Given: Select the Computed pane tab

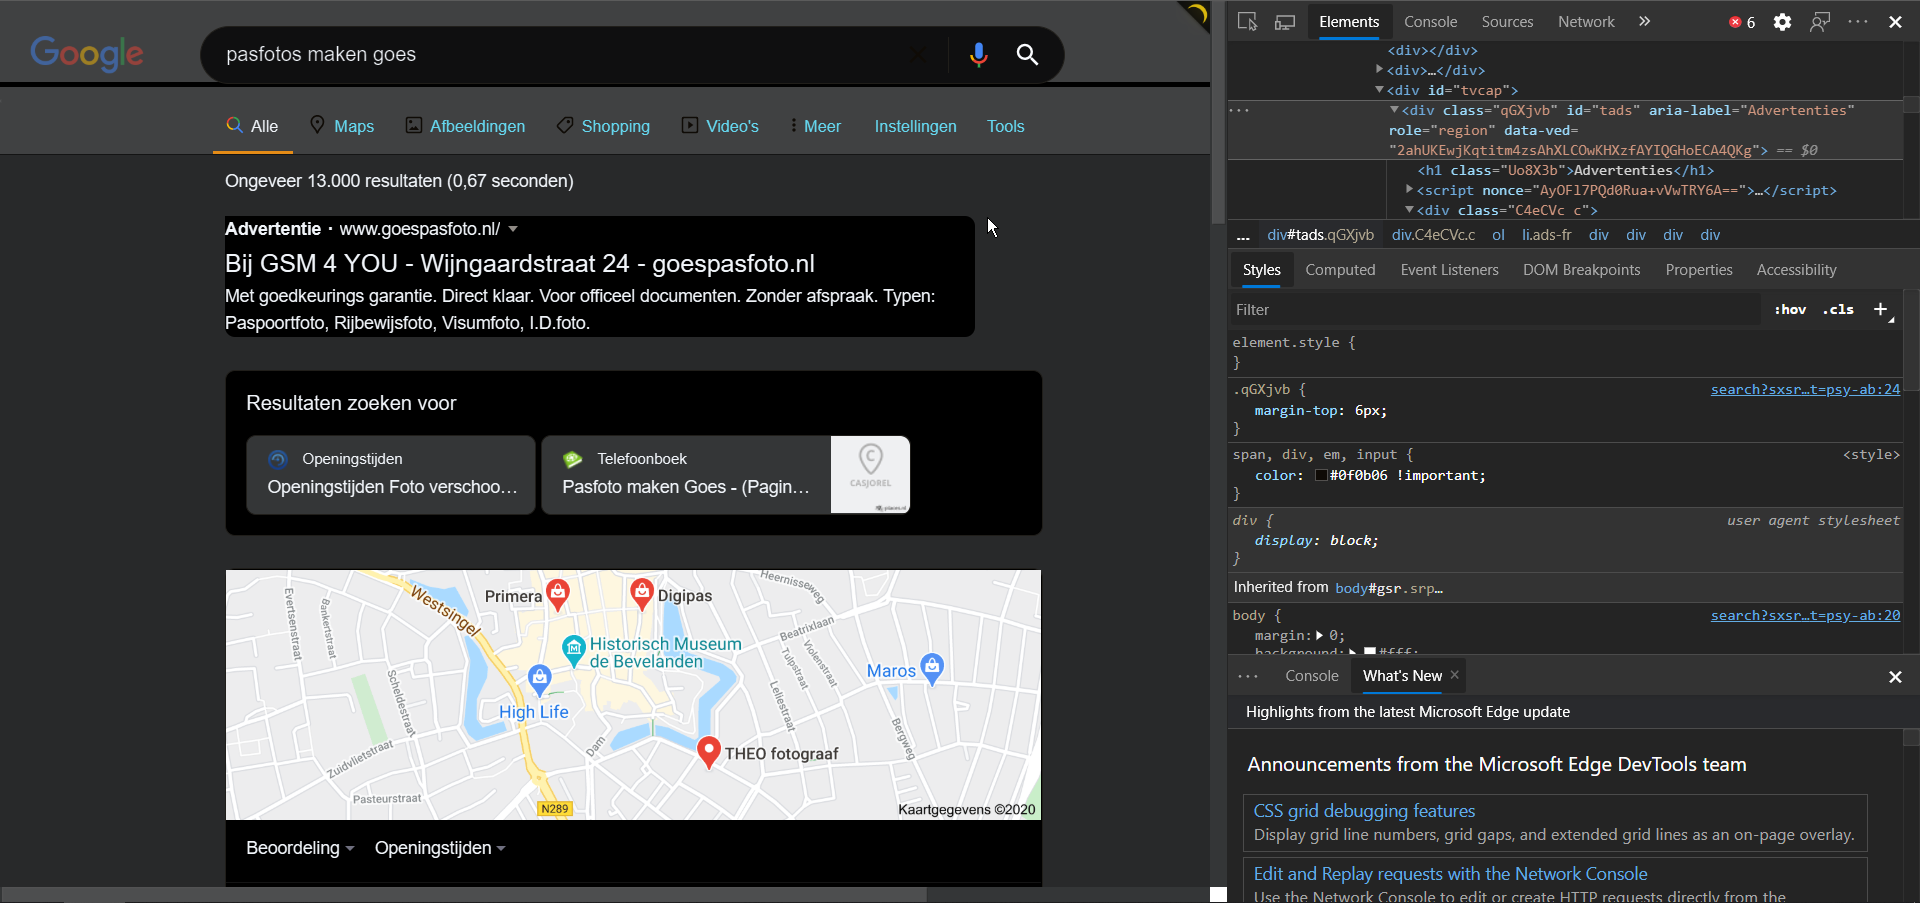Looking at the screenshot, I should [1340, 270].
